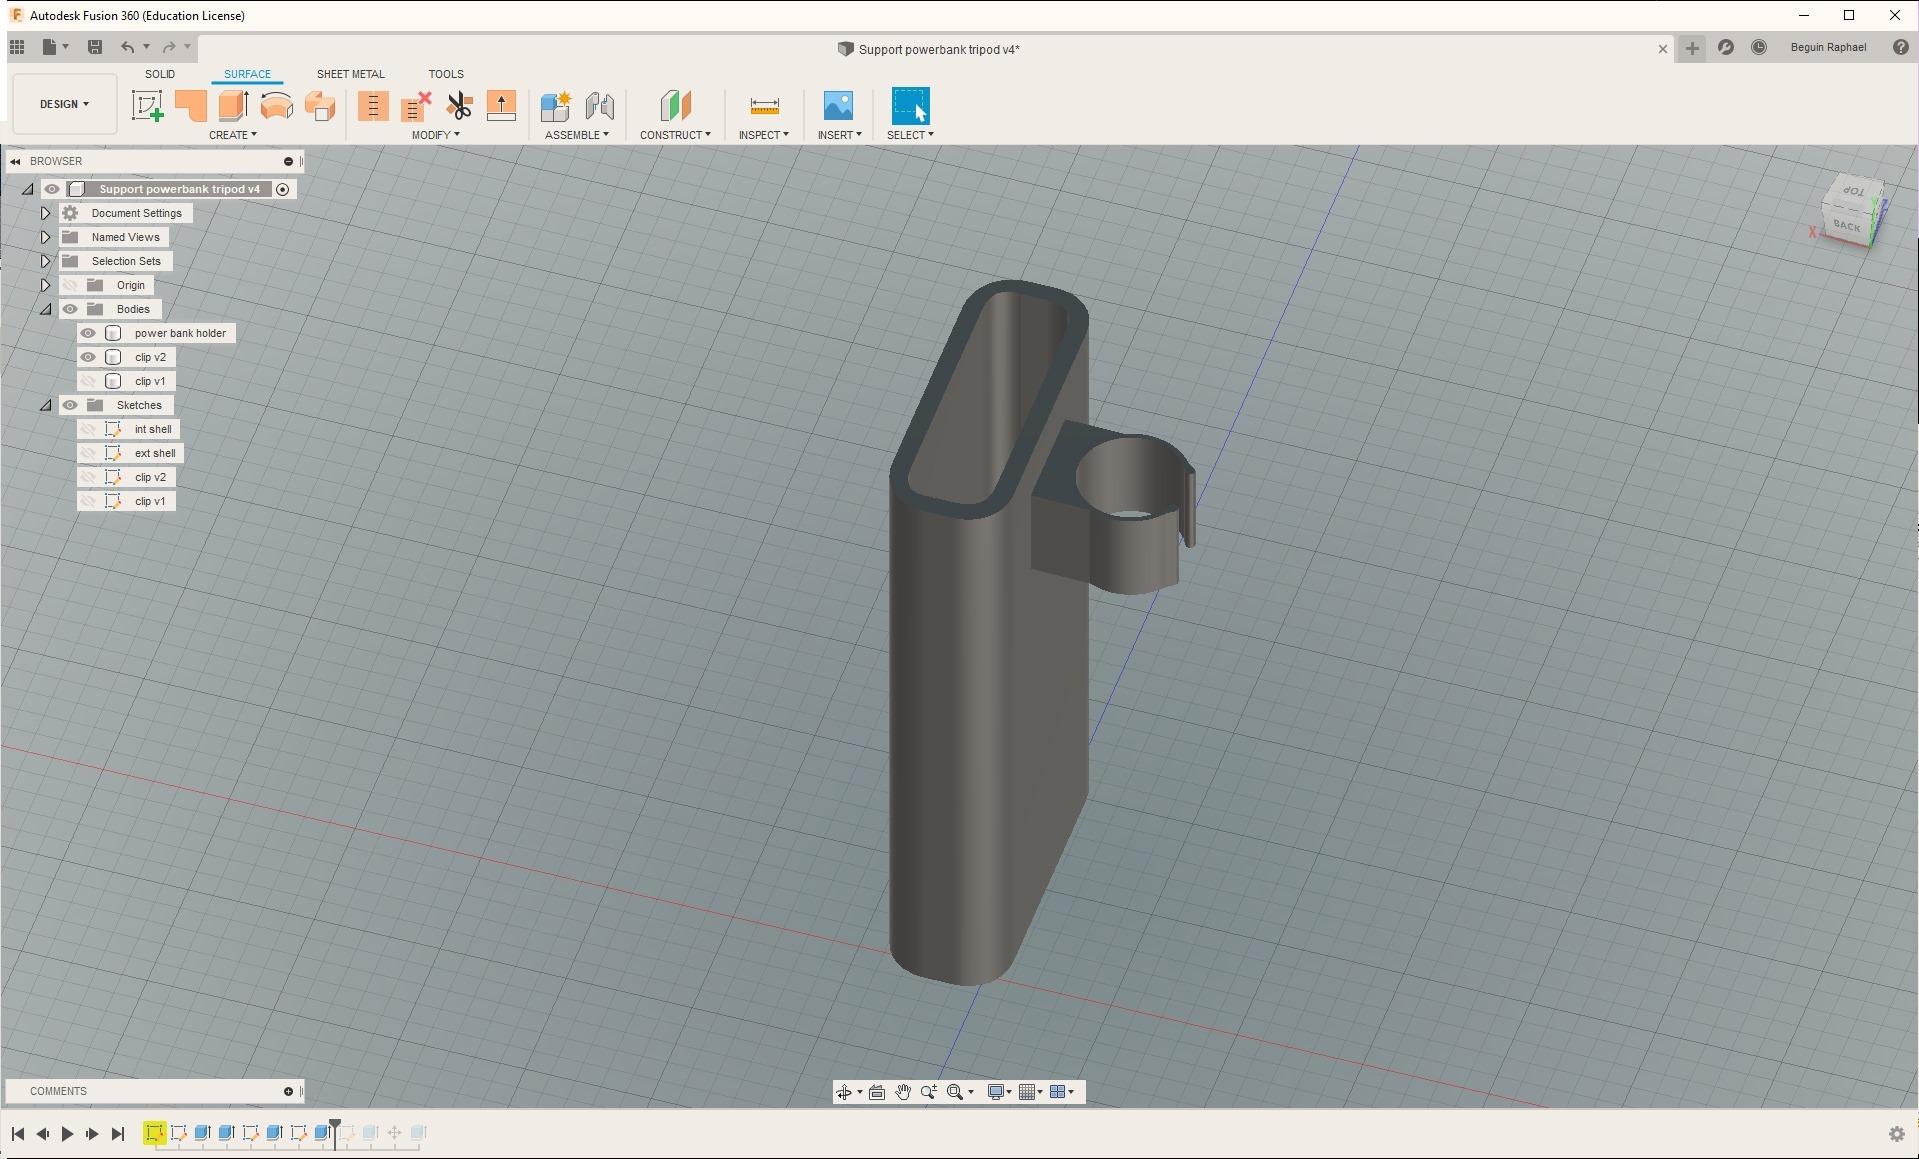Open the SHEET METAL tab

tap(350, 74)
